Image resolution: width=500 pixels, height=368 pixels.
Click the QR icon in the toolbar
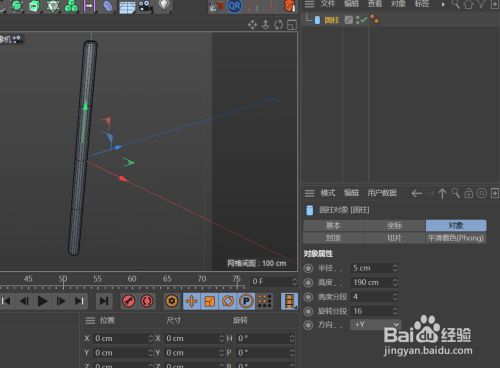pos(234,6)
